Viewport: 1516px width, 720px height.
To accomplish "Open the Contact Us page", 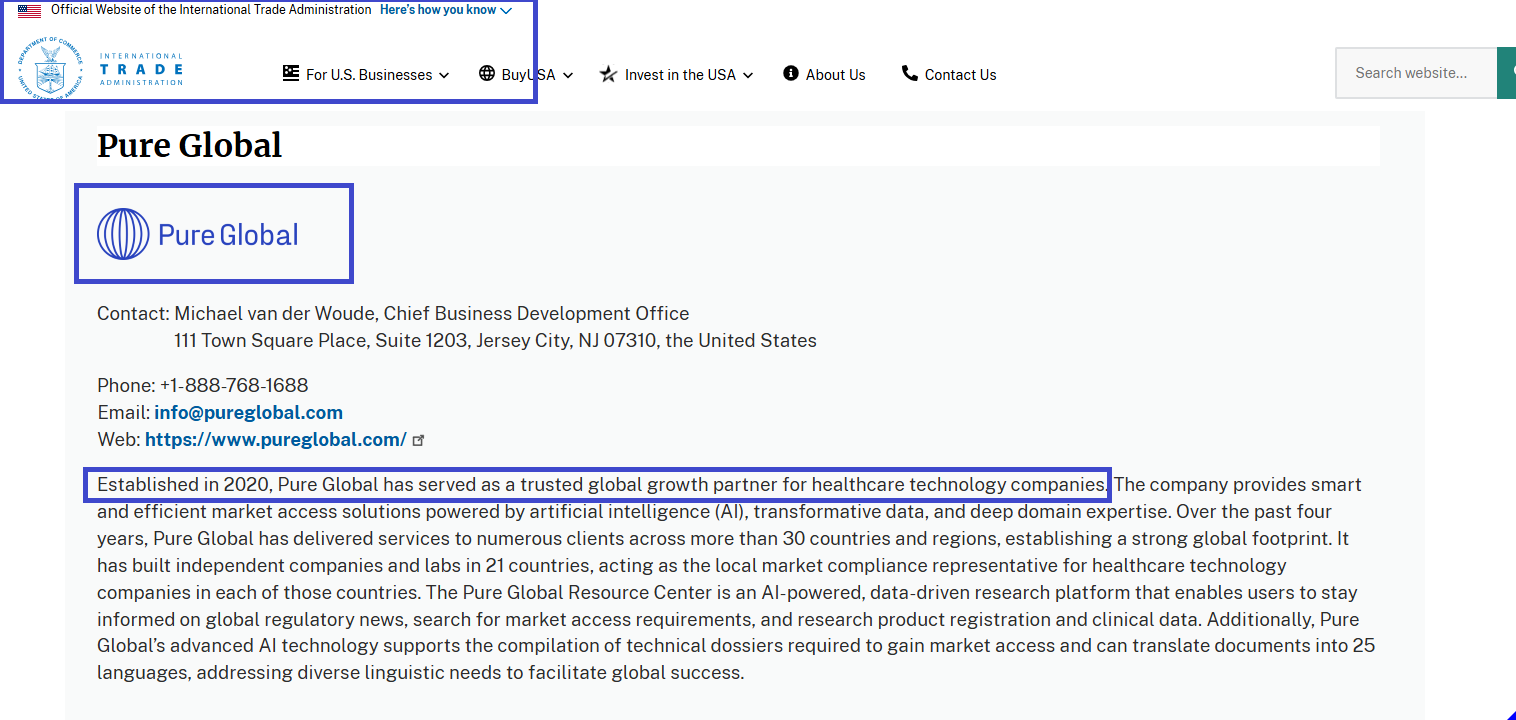I will 949,74.
